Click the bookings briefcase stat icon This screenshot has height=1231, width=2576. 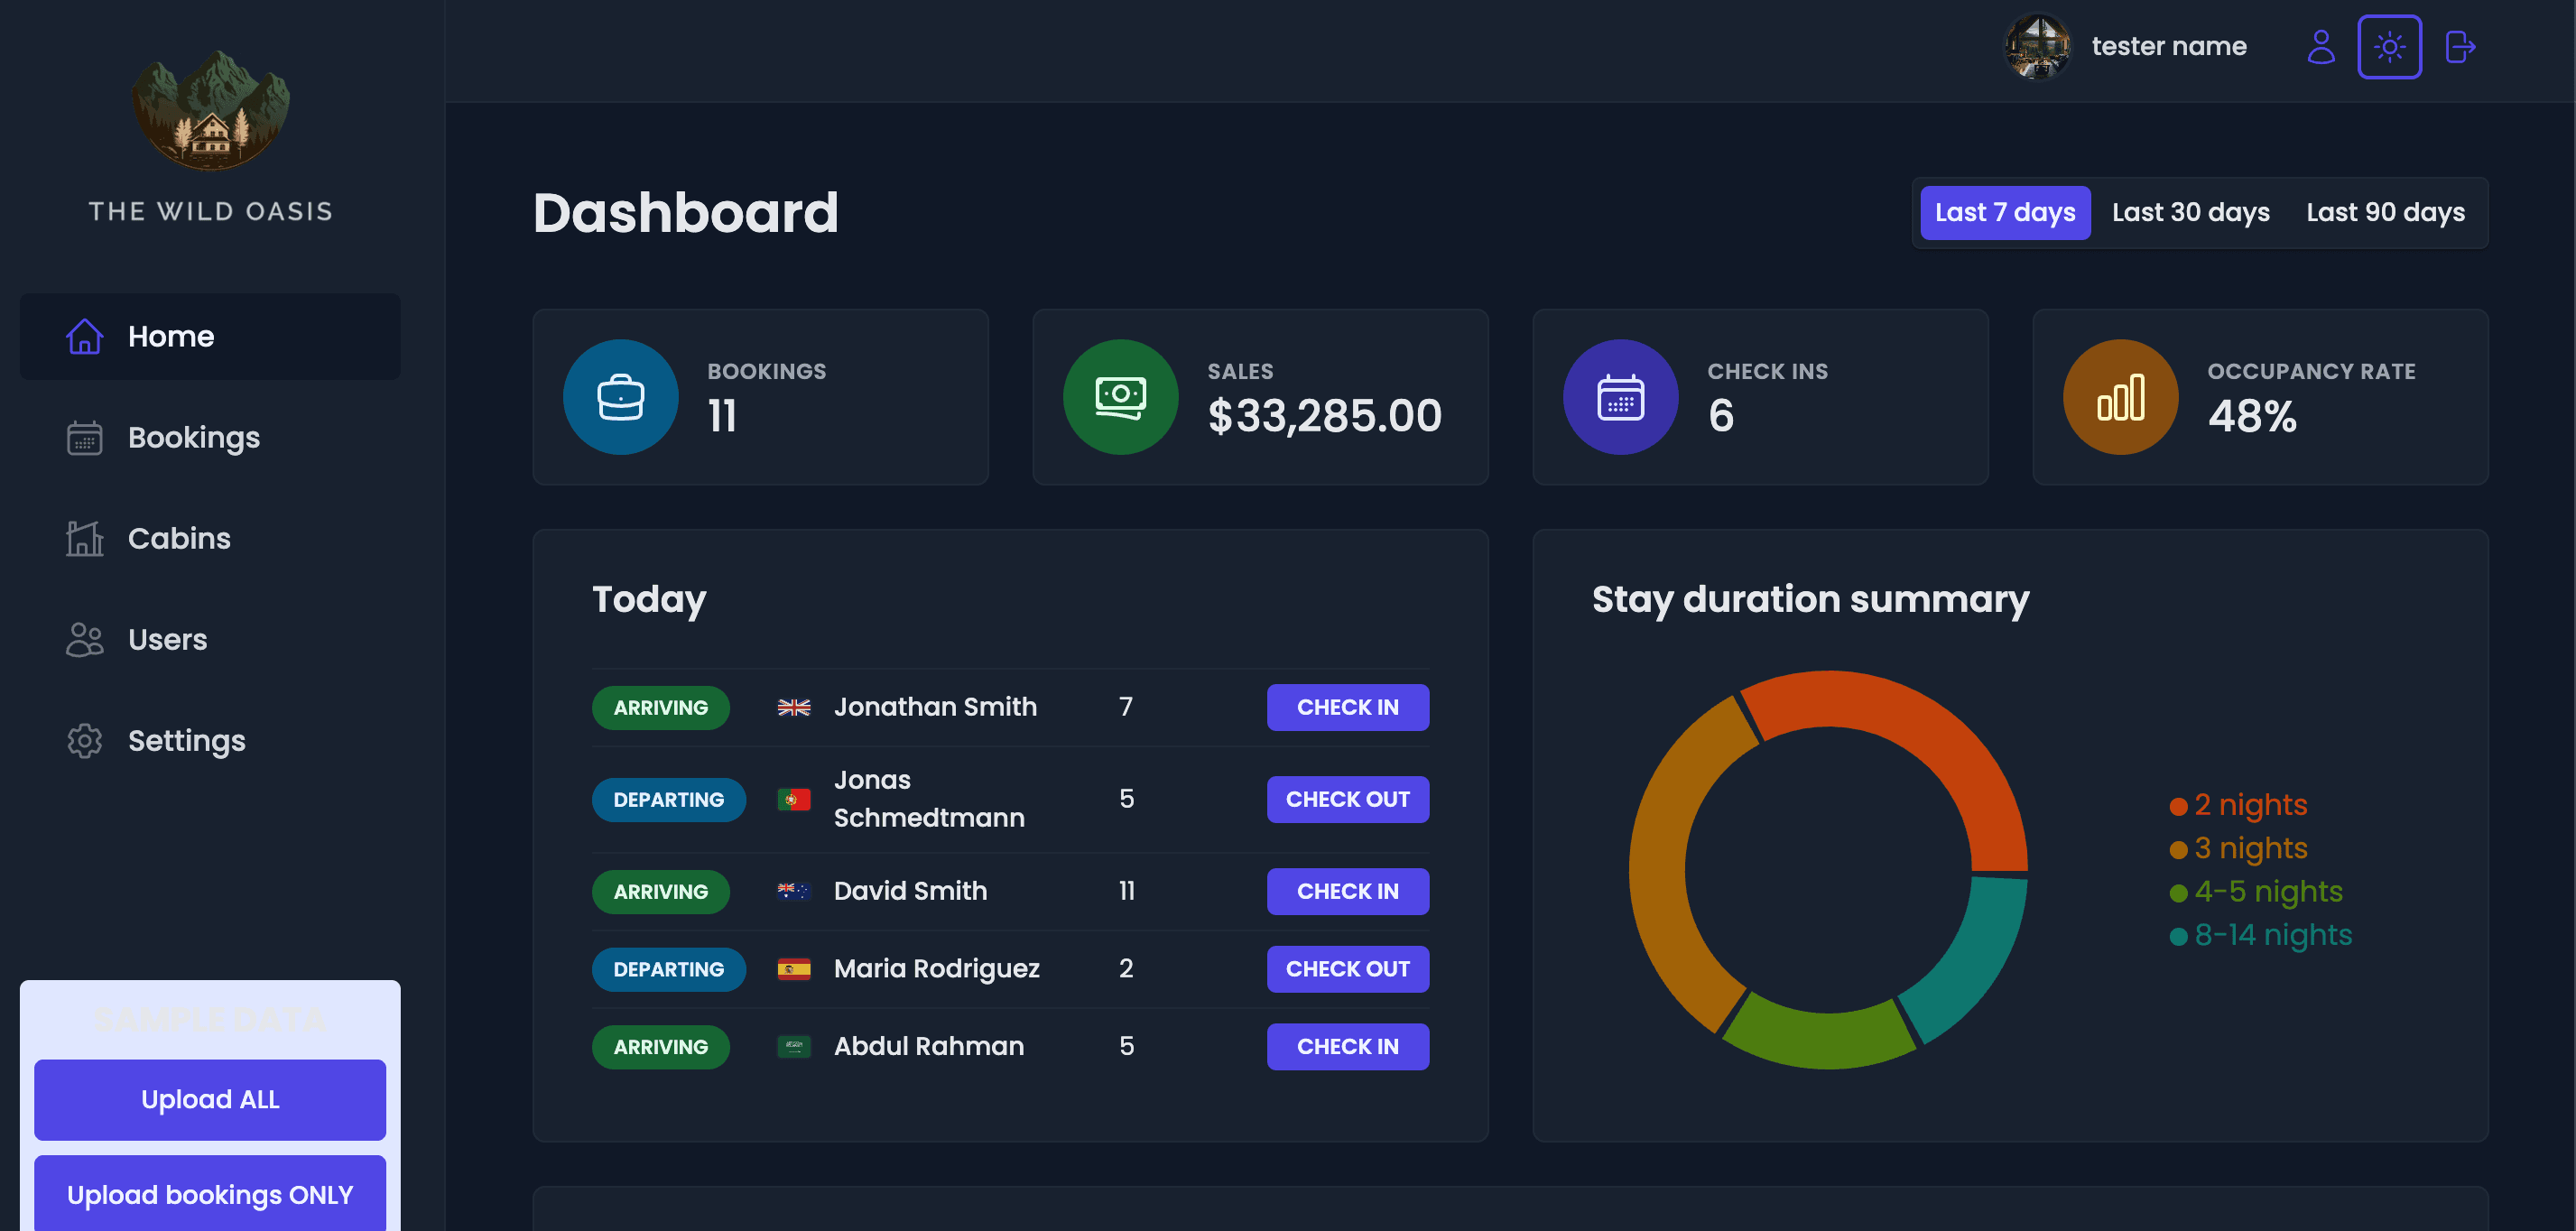click(x=620, y=398)
